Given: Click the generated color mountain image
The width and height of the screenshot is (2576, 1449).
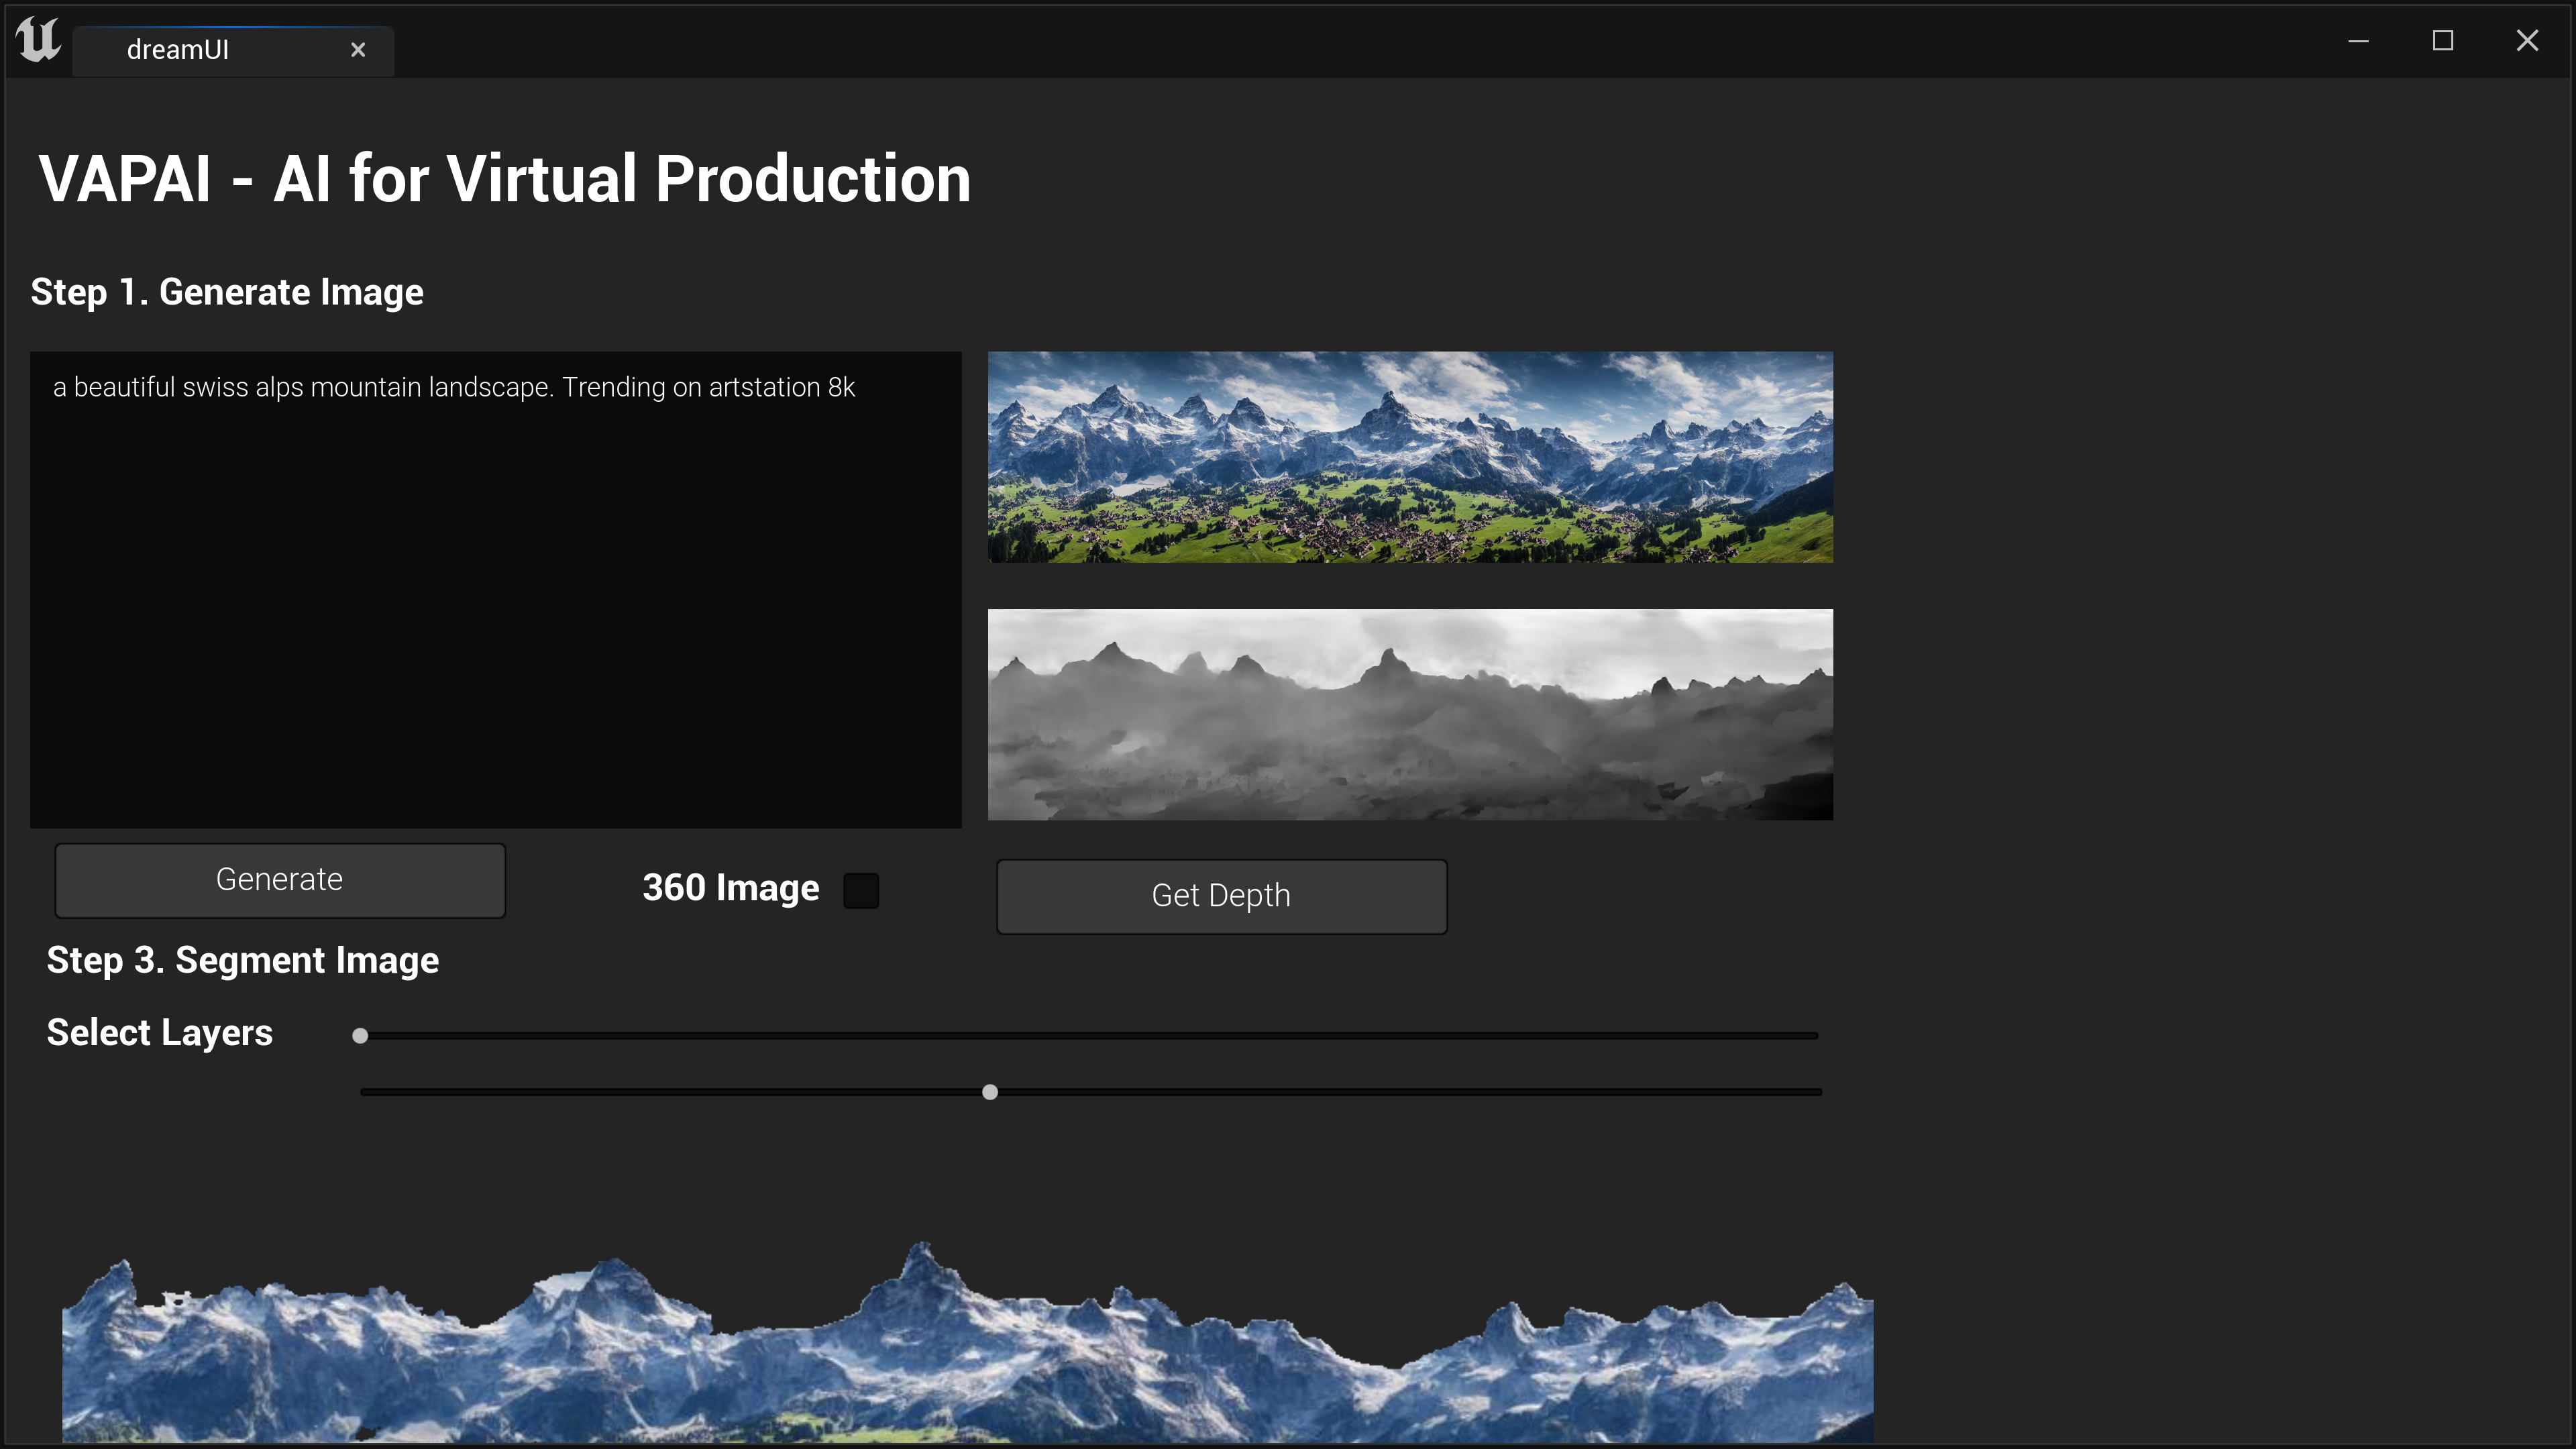Looking at the screenshot, I should 1410,457.
